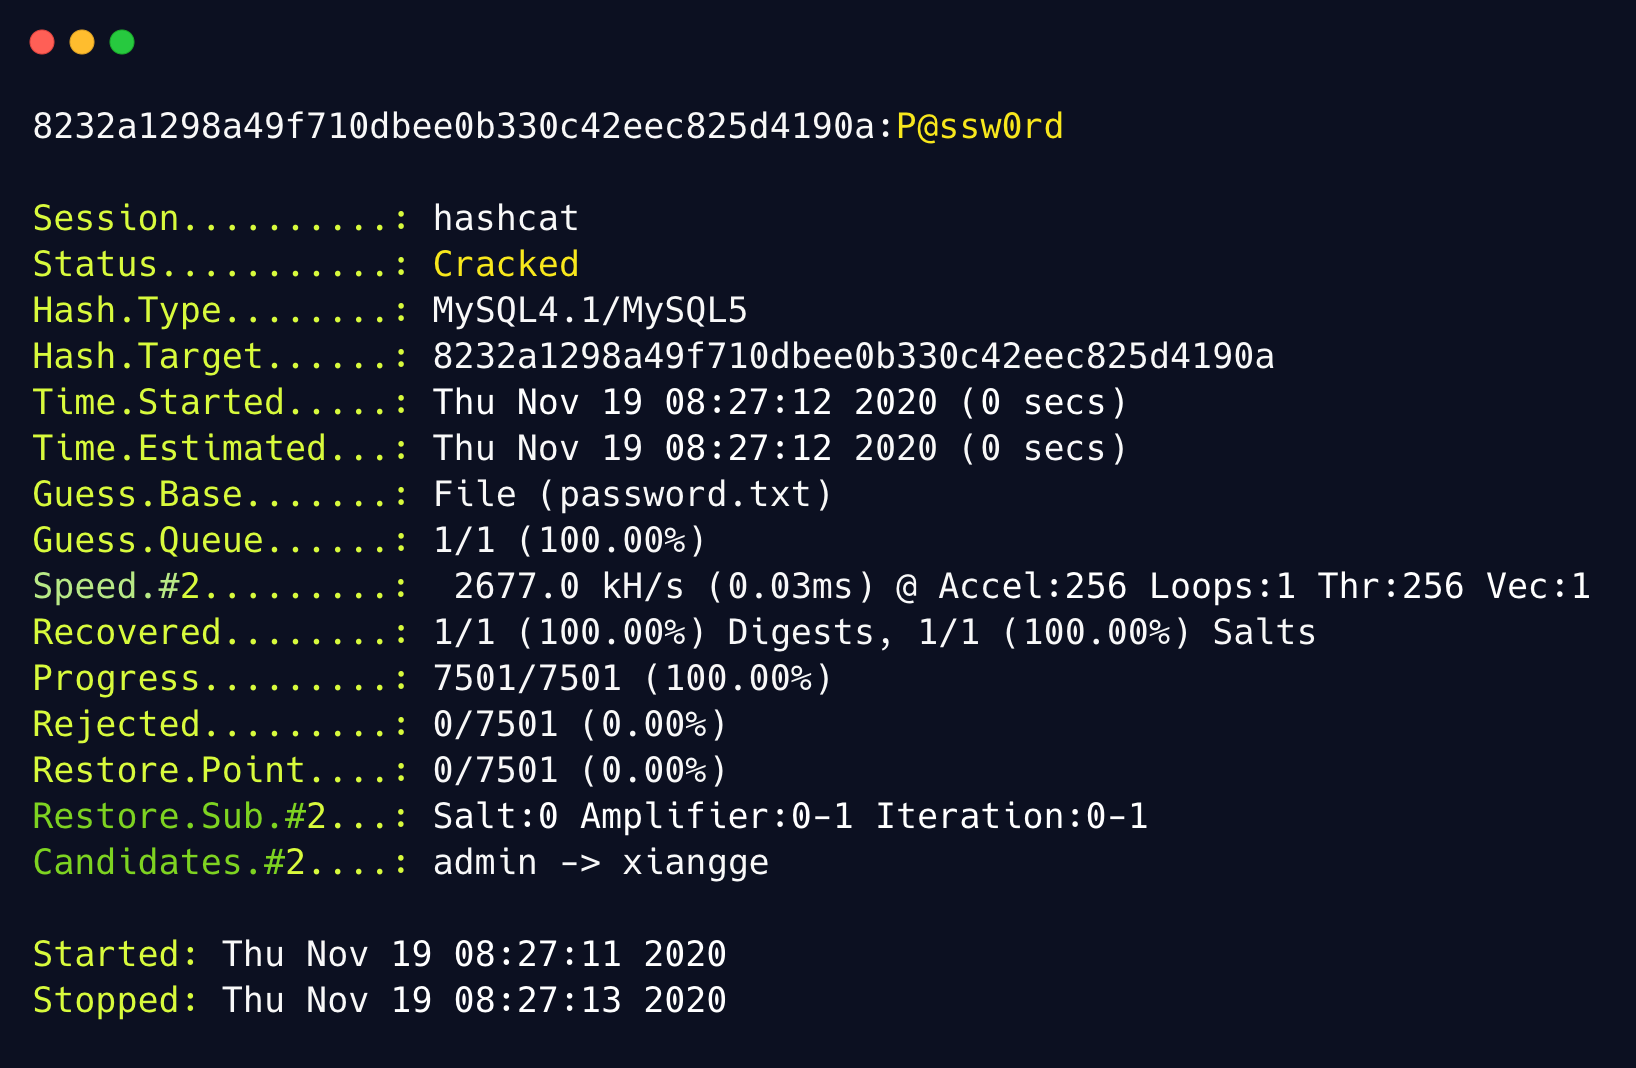Click the xiangge candidate word

[x=695, y=862]
